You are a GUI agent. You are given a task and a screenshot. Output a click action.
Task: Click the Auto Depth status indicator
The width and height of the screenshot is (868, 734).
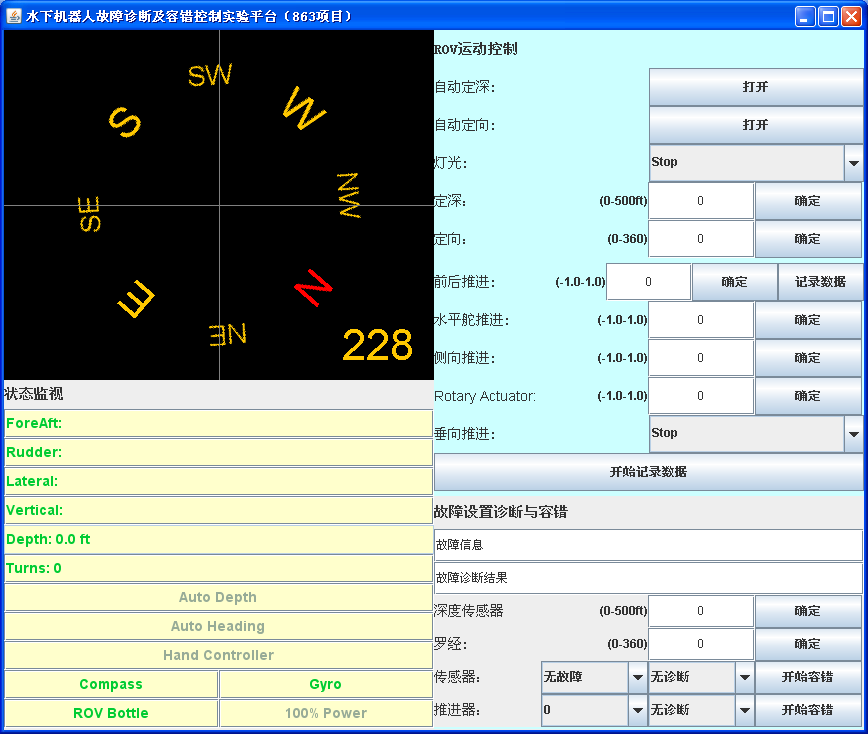coord(218,597)
